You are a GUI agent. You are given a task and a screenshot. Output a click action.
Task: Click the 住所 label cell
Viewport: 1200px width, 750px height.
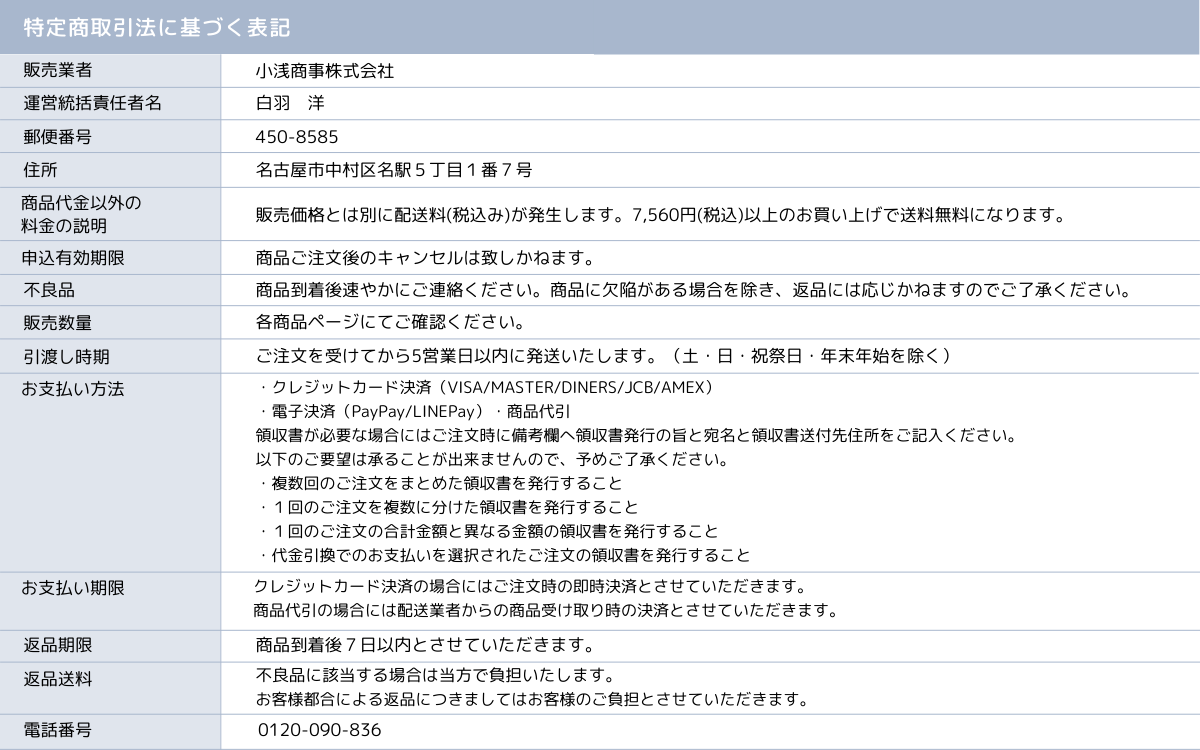pyautogui.click(x=40, y=169)
